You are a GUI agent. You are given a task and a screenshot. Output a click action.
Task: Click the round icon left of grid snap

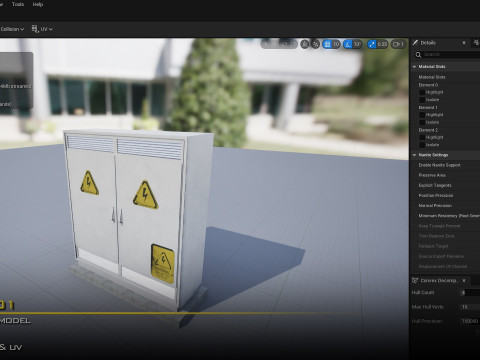click(315, 44)
